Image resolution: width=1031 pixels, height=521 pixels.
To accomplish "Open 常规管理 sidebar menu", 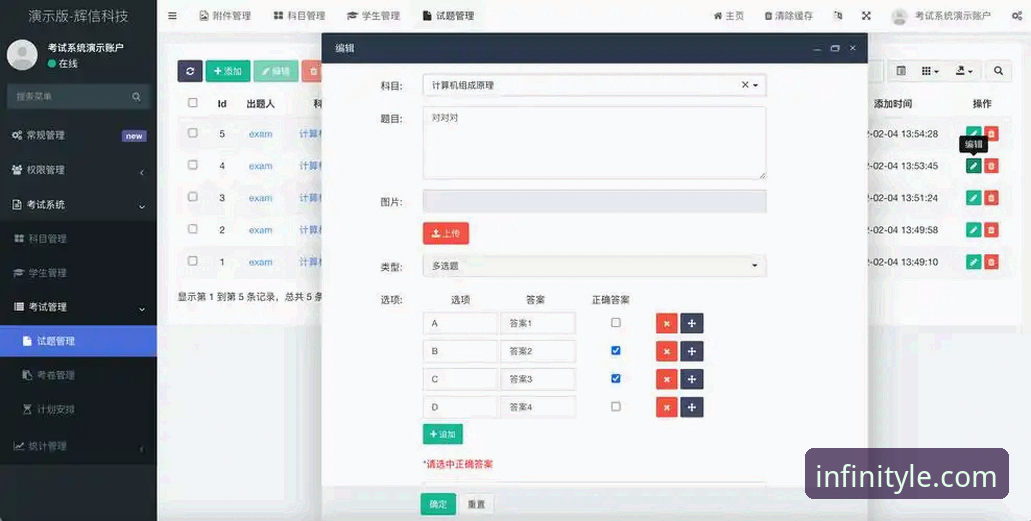I will [79, 136].
